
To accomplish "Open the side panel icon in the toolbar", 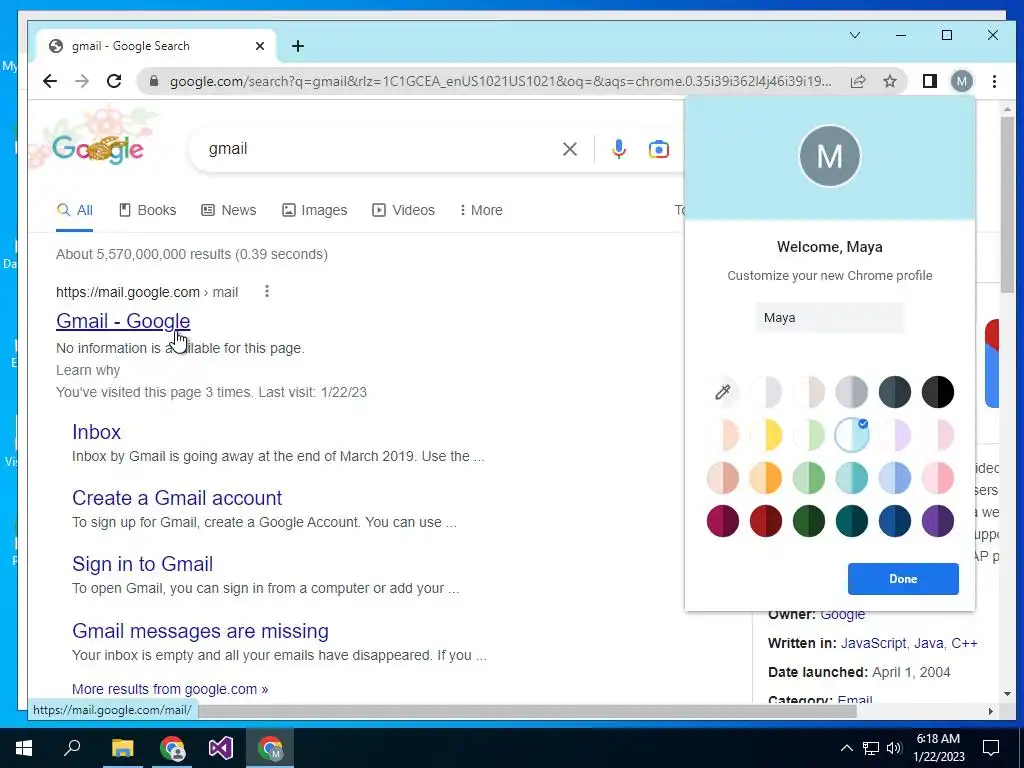I will click(x=929, y=81).
